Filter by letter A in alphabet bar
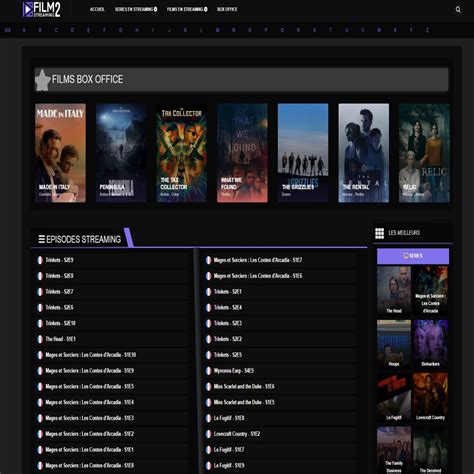The width and height of the screenshot is (474, 474). pos(24,30)
